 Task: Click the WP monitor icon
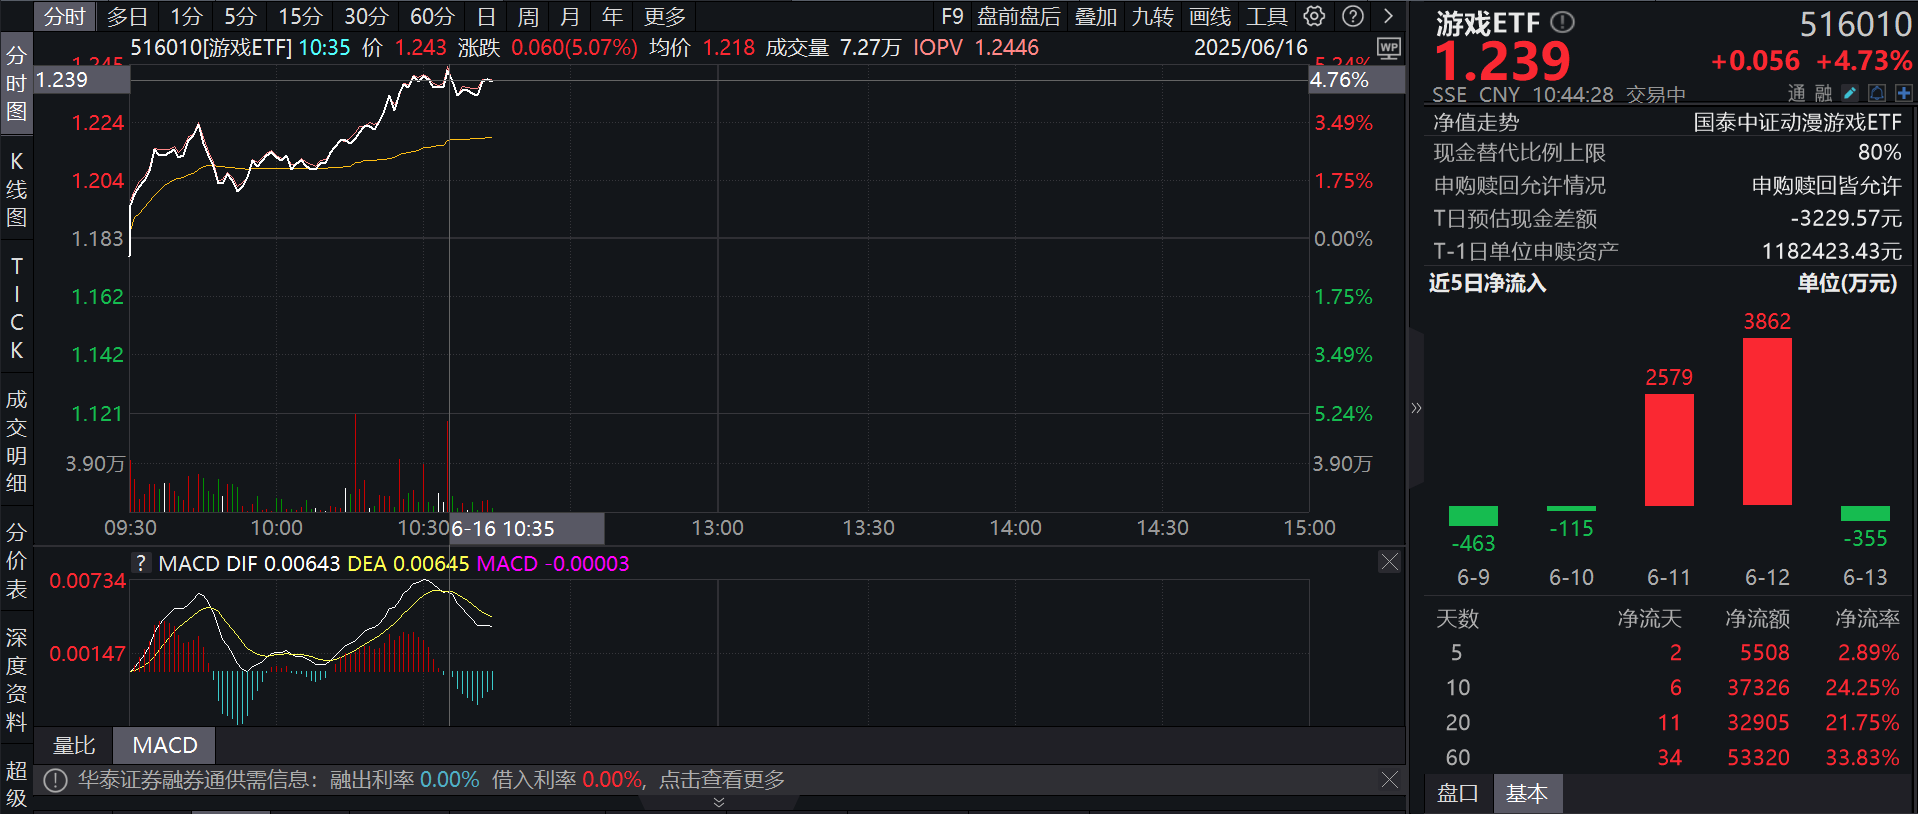pyautogui.click(x=1389, y=48)
